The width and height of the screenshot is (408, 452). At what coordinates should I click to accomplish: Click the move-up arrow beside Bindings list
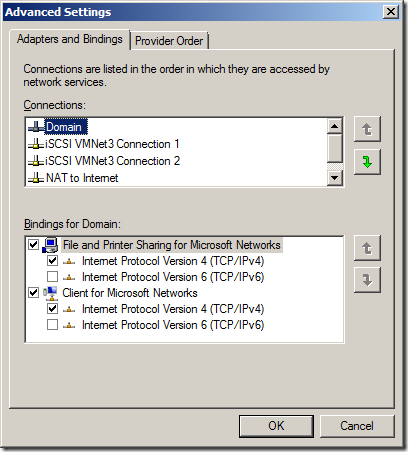pos(367,248)
